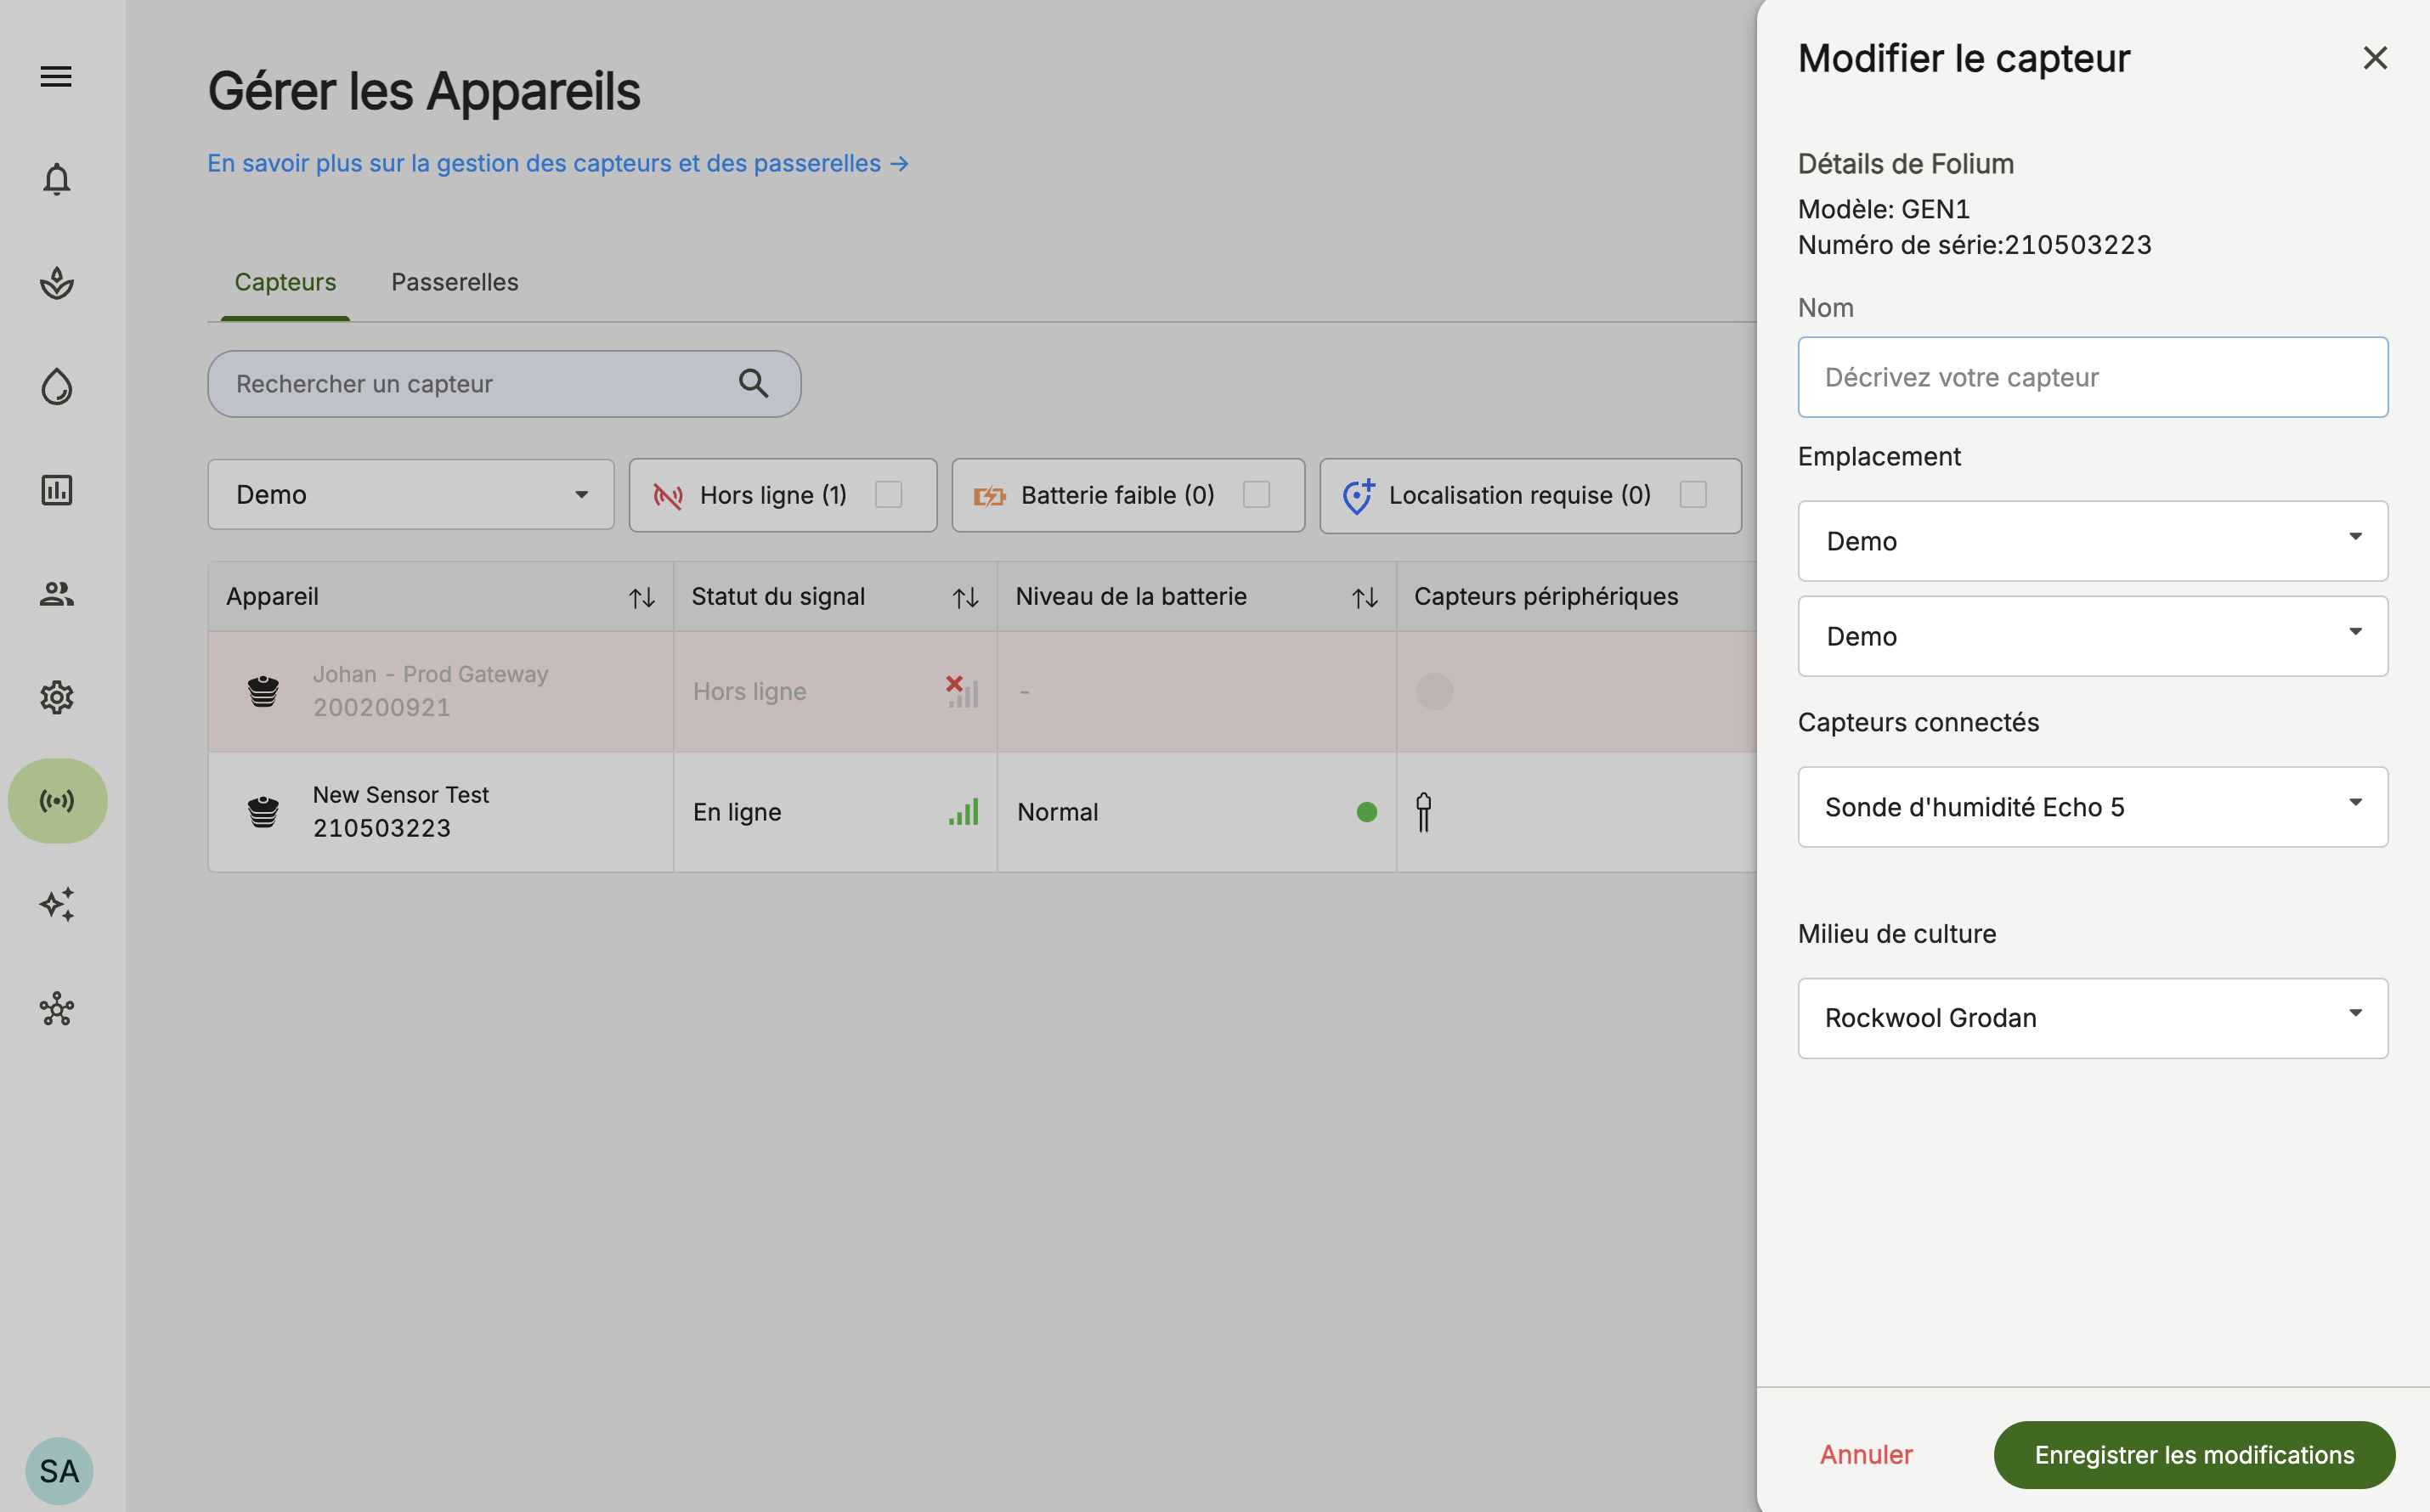This screenshot has height=1512, width=2430.
Task: Toggle the Localisation requise (0) checkbox
Action: [x=1693, y=495]
